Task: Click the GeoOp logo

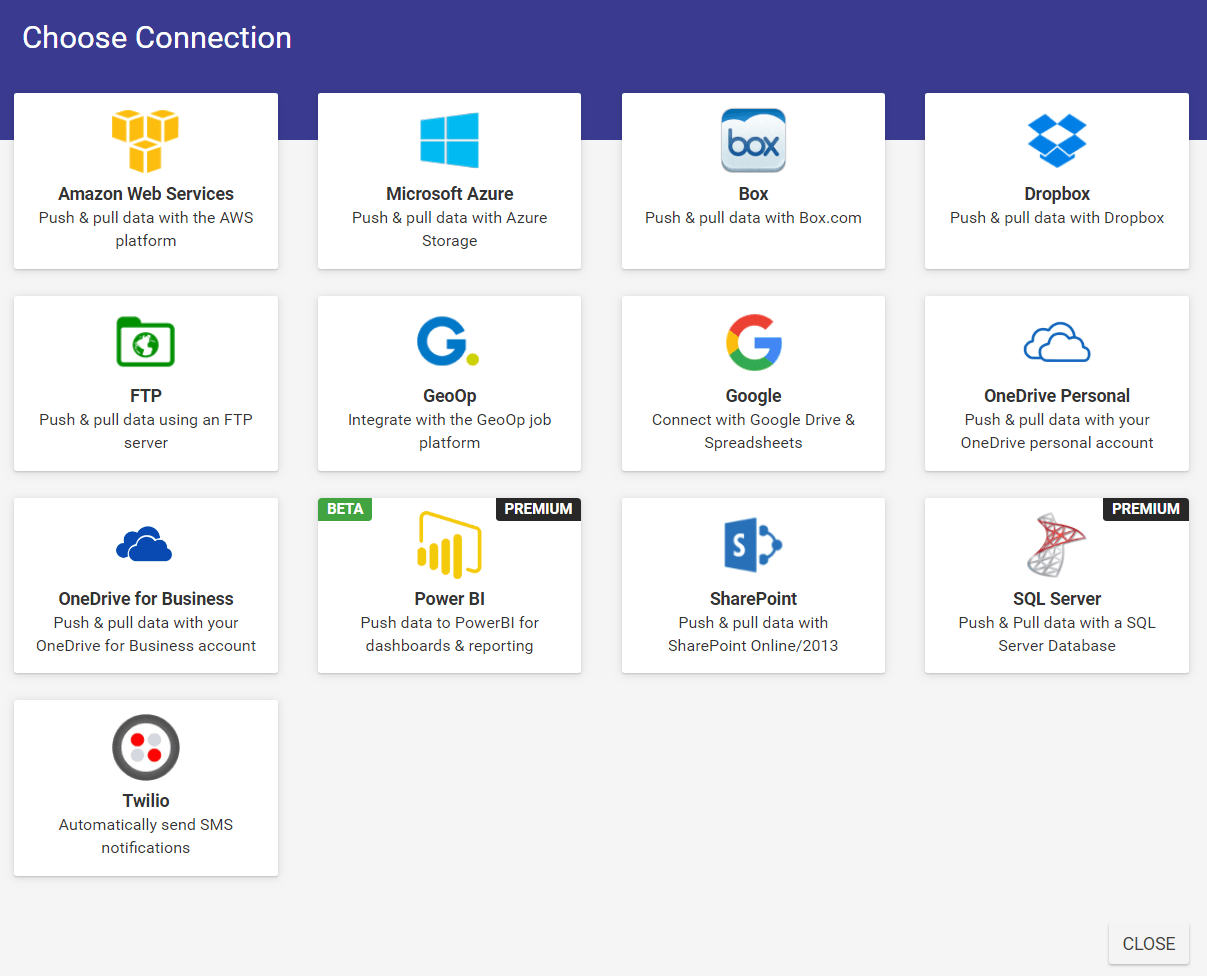Action: pos(449,340)
